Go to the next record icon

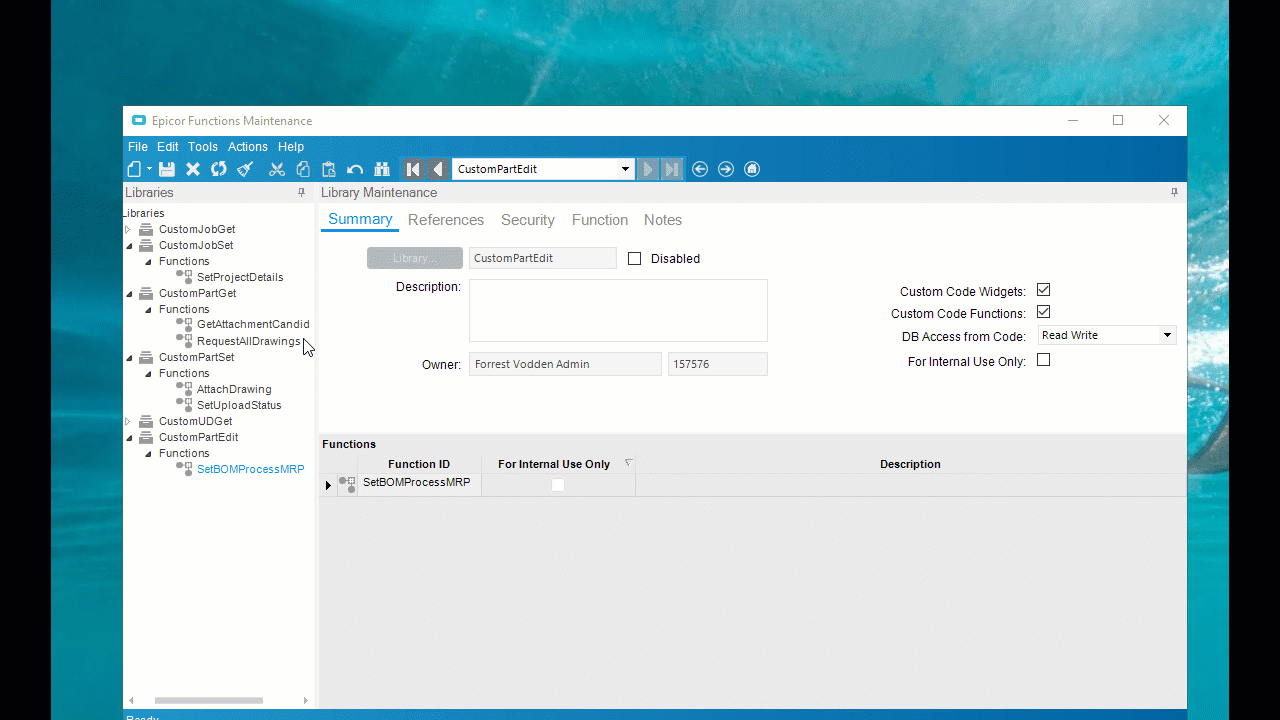click(647, 169)
